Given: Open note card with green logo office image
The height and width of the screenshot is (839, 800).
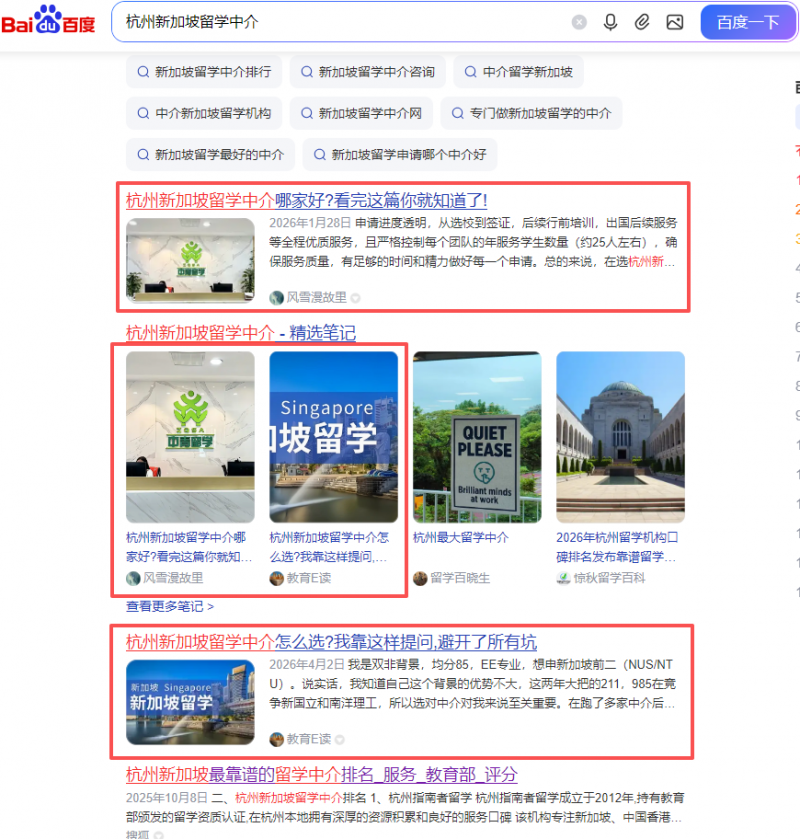Looking at the screenshot, I should point(191,437).
